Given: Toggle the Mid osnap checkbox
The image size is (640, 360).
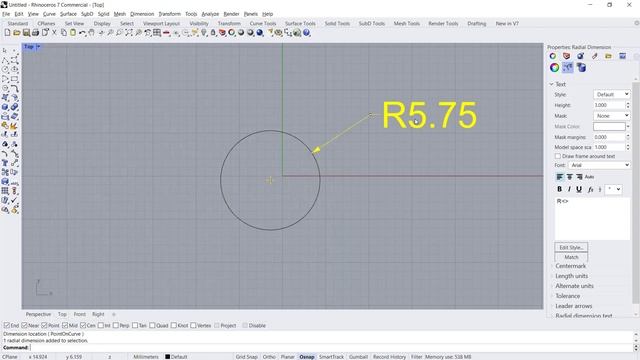Looking at the screenshot, I should 65,325.
